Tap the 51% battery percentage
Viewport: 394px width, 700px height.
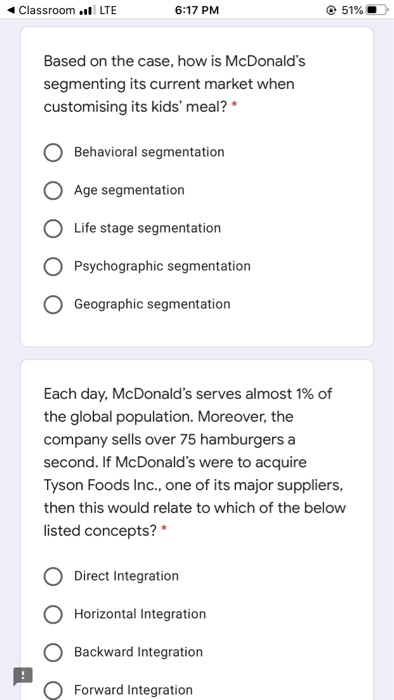tap(352, 10)
